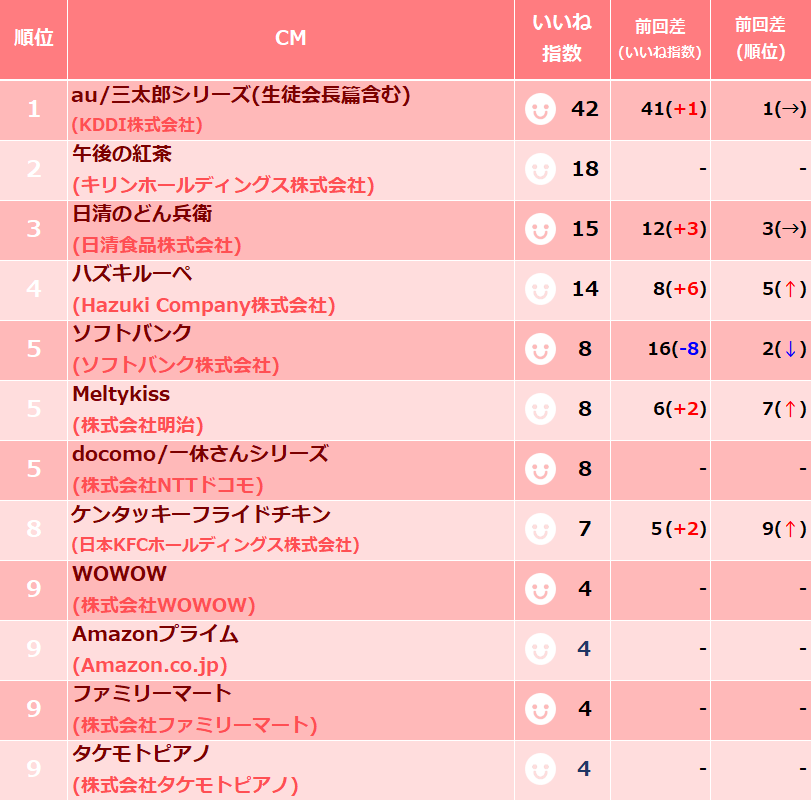Select the 順位 column header
This screenshot has width=811, height=800.
pyautogui.click(x=34, y=39)
